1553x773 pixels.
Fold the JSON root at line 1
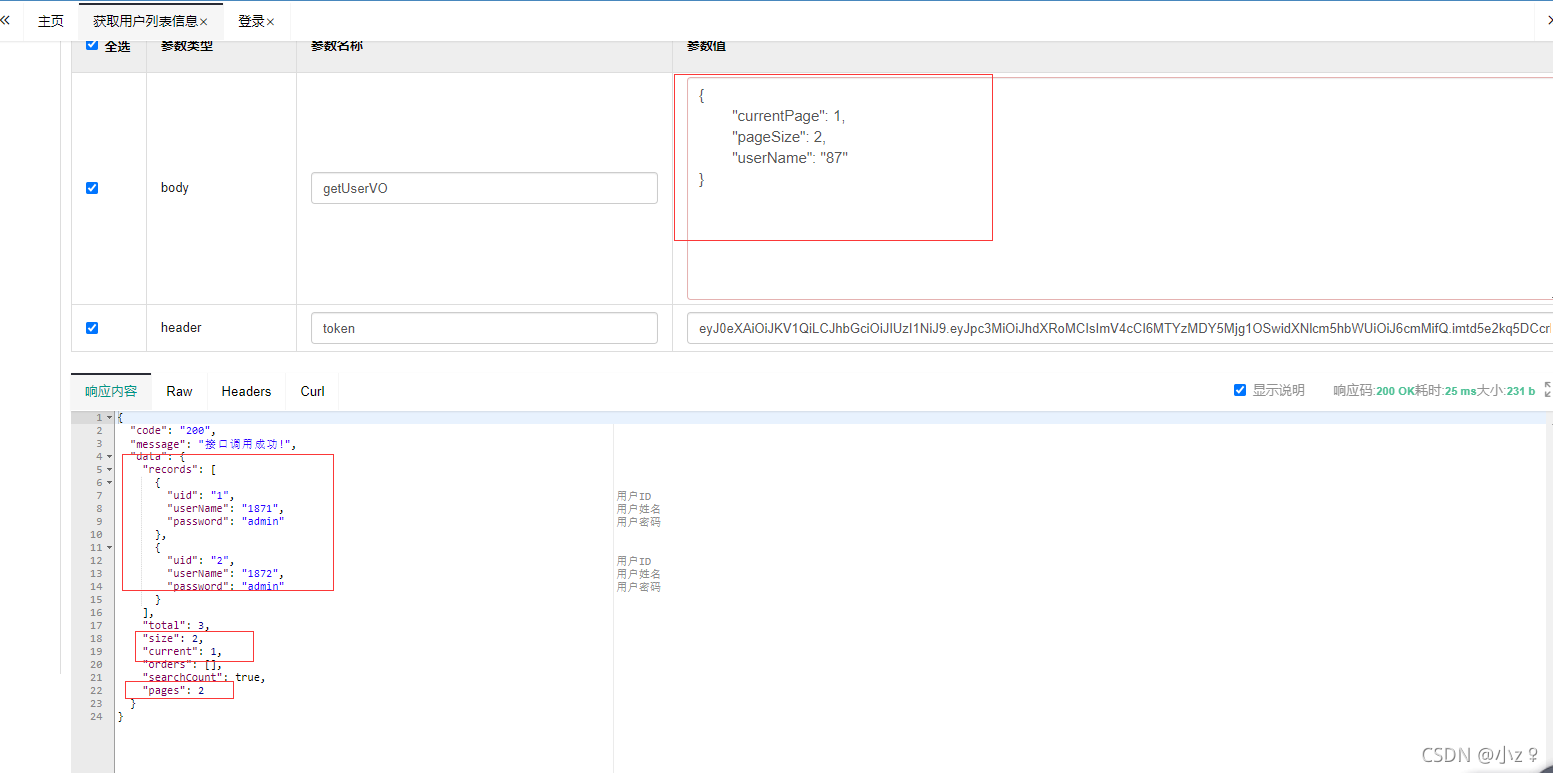pyautogui.click(x=109, y=417)
